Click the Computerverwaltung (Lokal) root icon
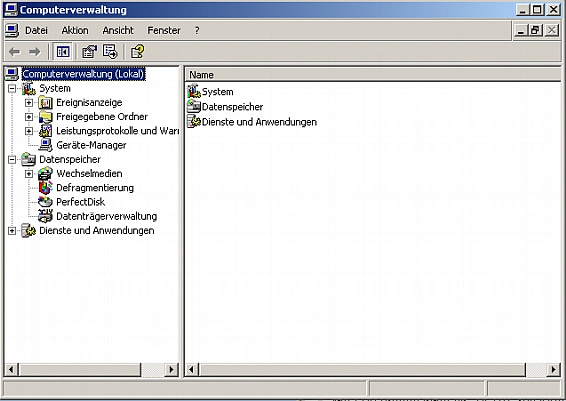 tap(12, 74)
